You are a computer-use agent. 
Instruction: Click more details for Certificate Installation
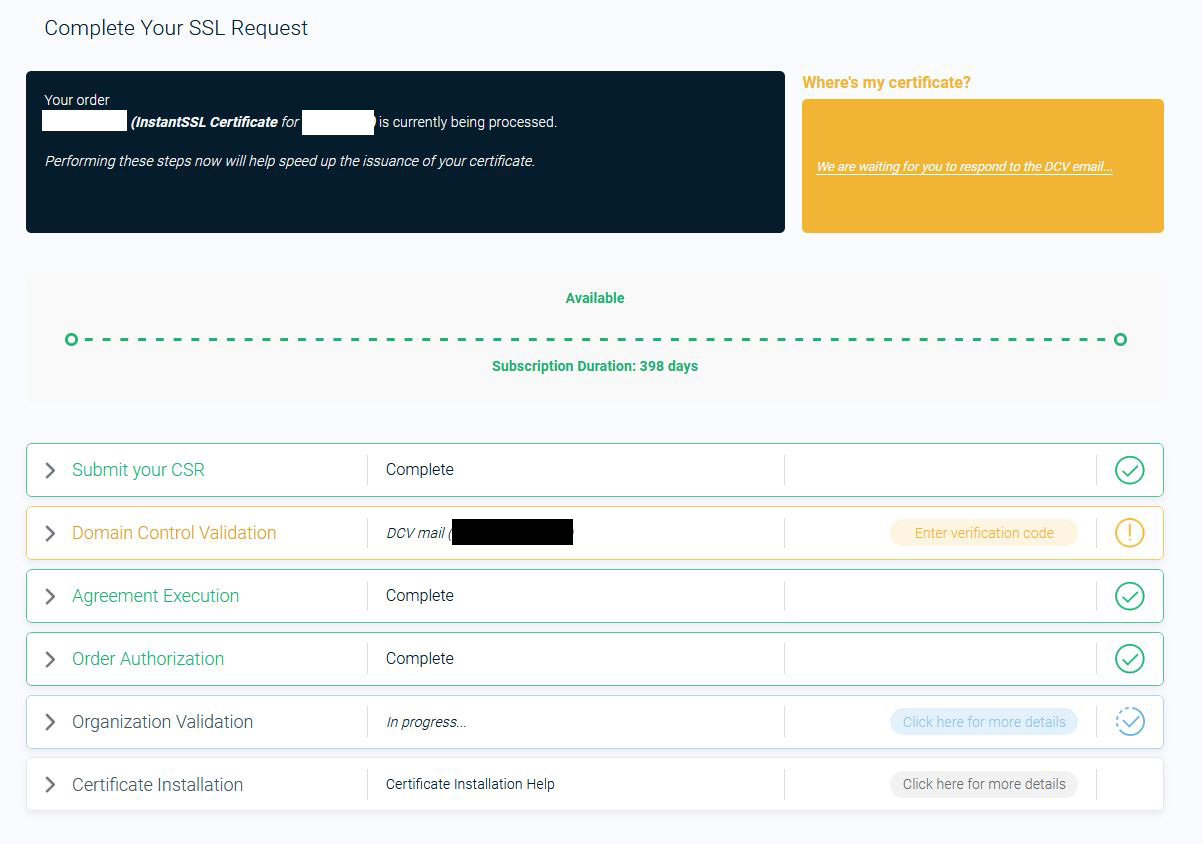point(983,784)
